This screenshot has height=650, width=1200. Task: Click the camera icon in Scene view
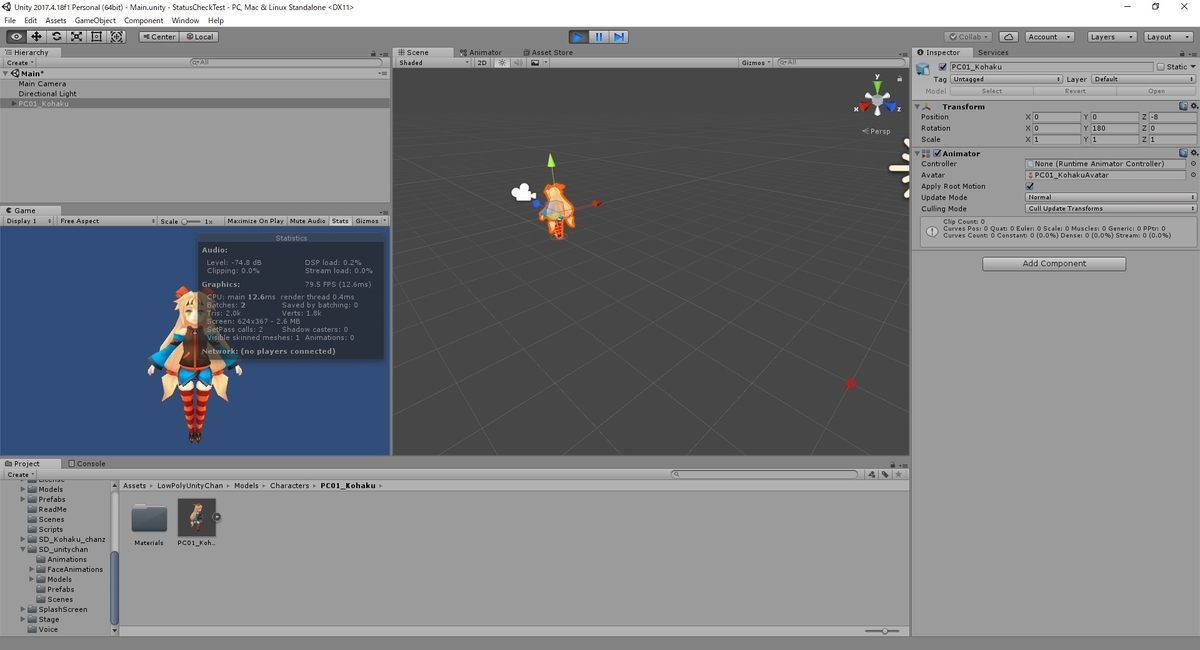click(522, 193)
